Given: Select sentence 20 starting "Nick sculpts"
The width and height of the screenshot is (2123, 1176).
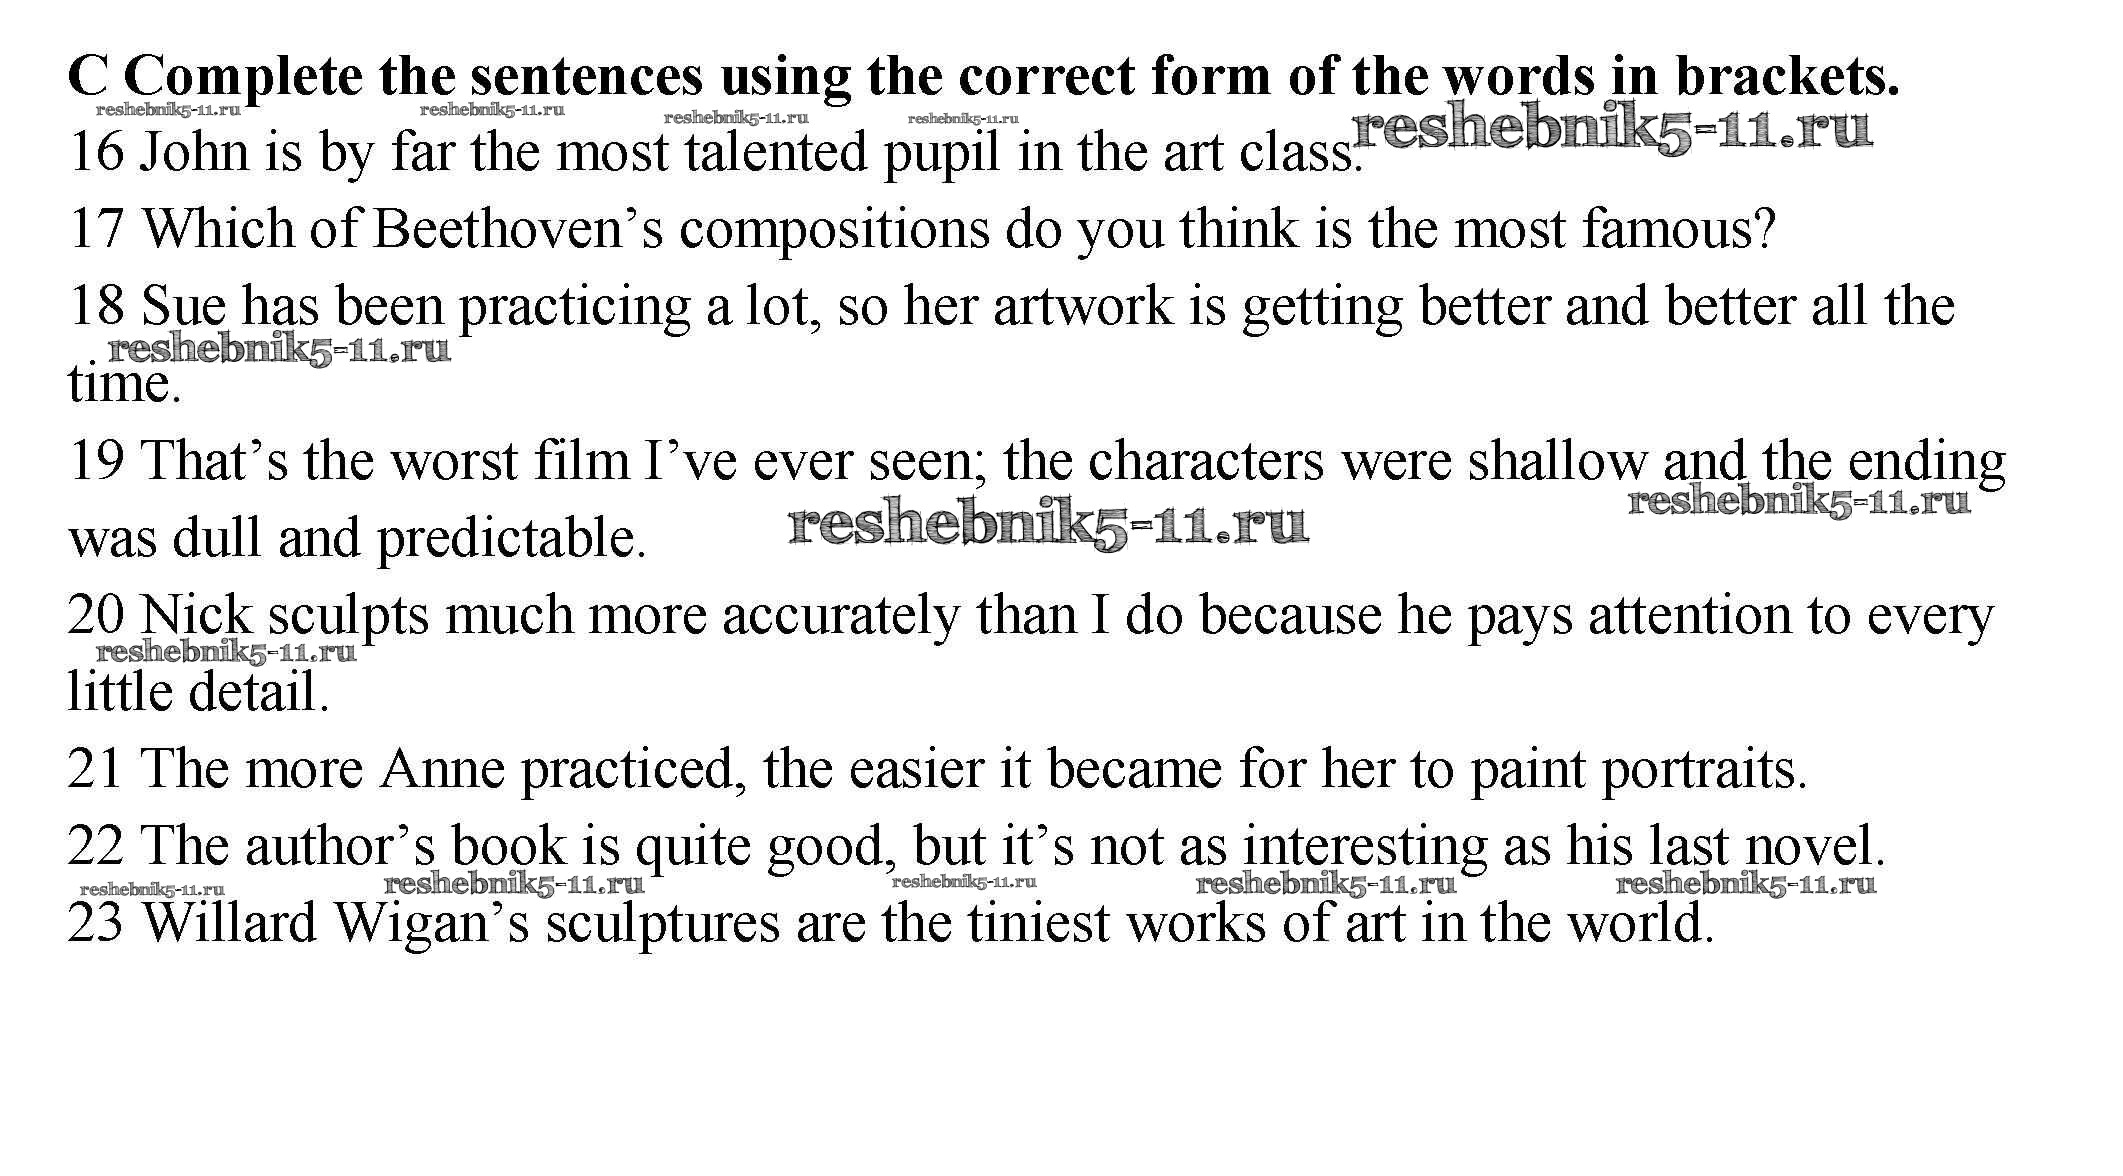Looking at the screenshot, I should tap(1030, 615).
